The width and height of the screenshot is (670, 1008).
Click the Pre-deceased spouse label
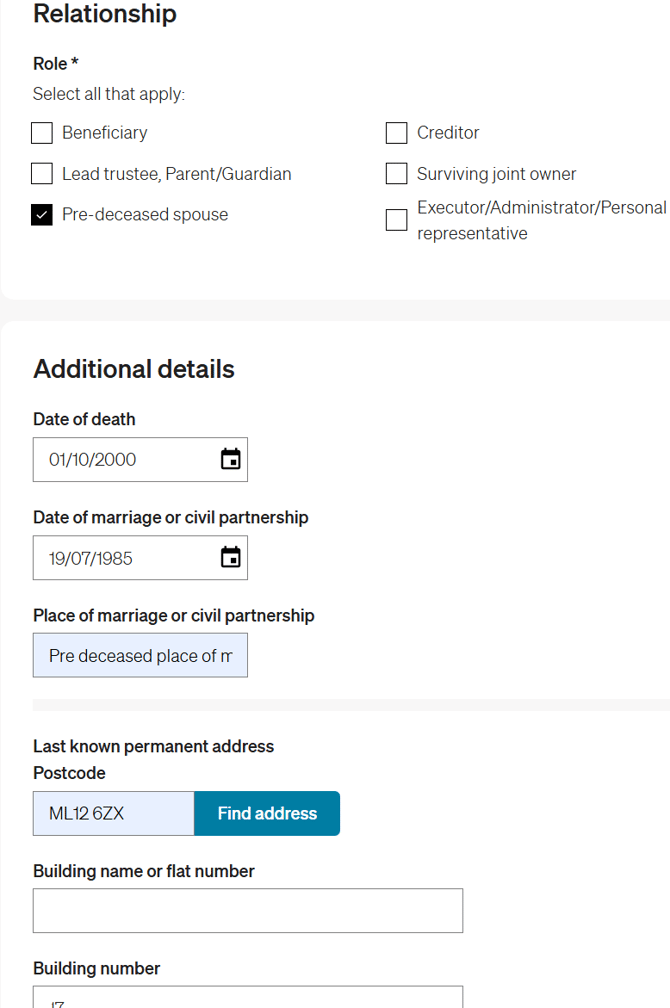pyautogui.click(x=145, y=215)
